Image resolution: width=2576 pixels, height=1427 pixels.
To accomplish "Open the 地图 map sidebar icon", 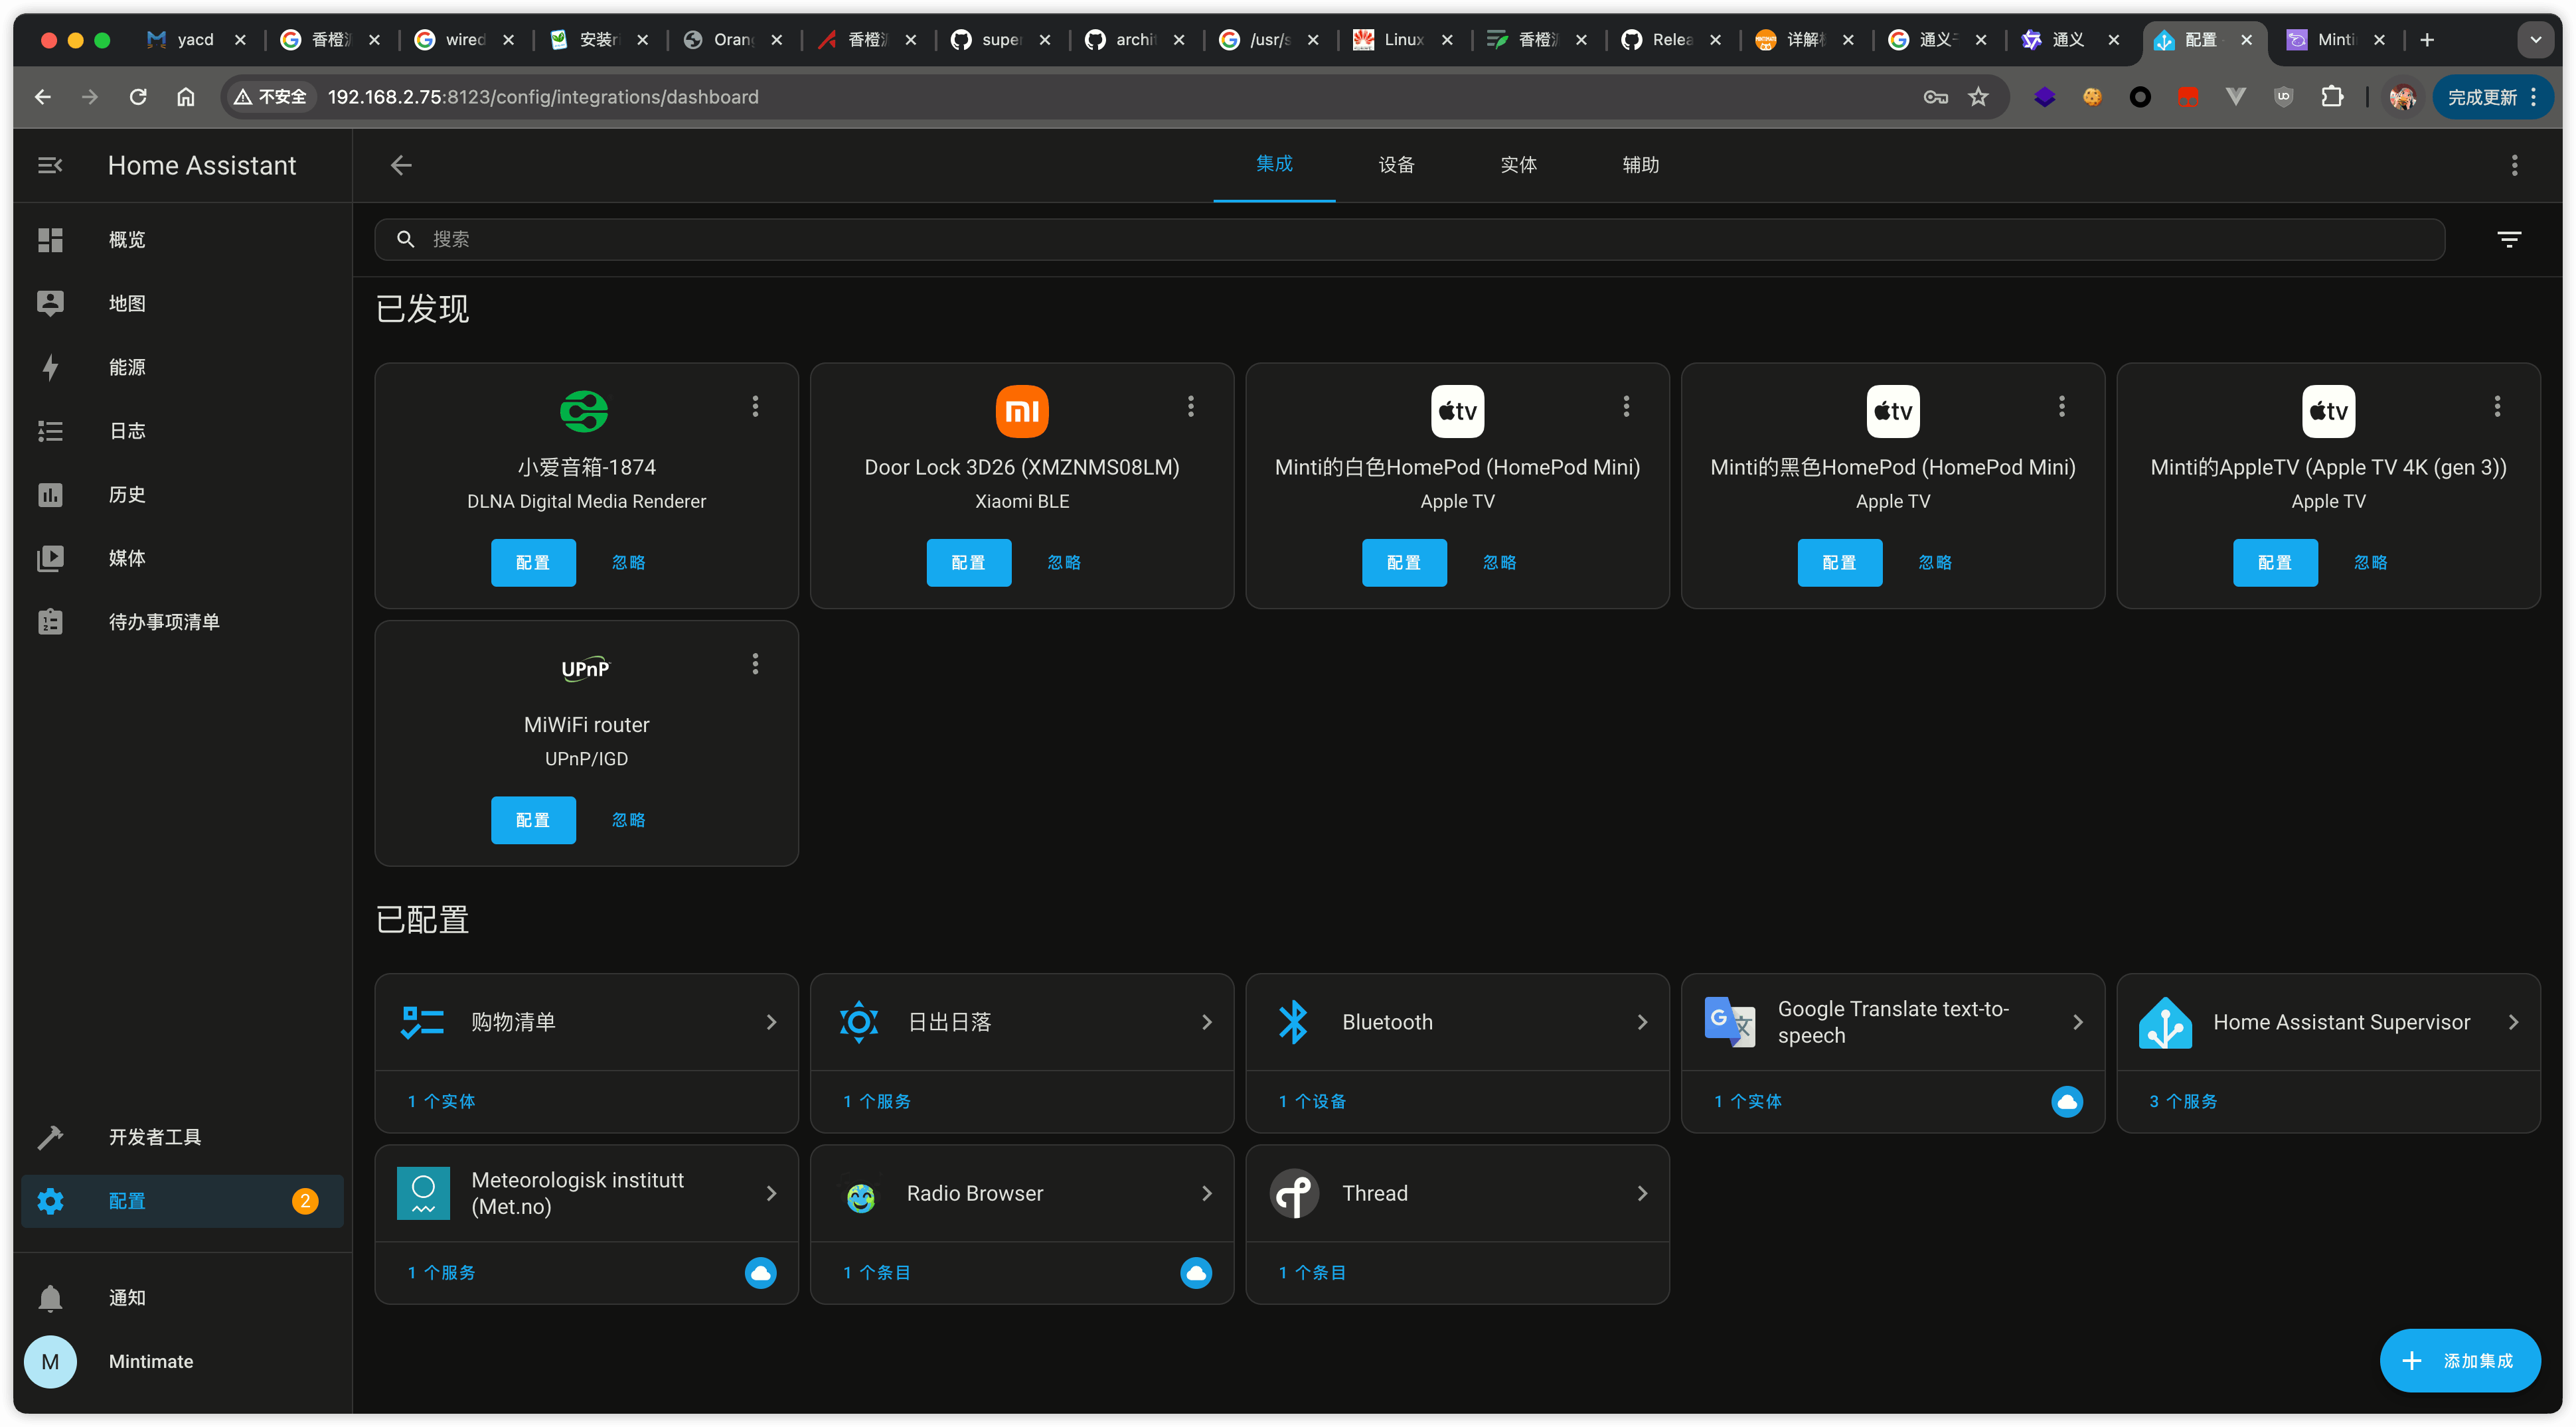I will (x=50, y=303).
